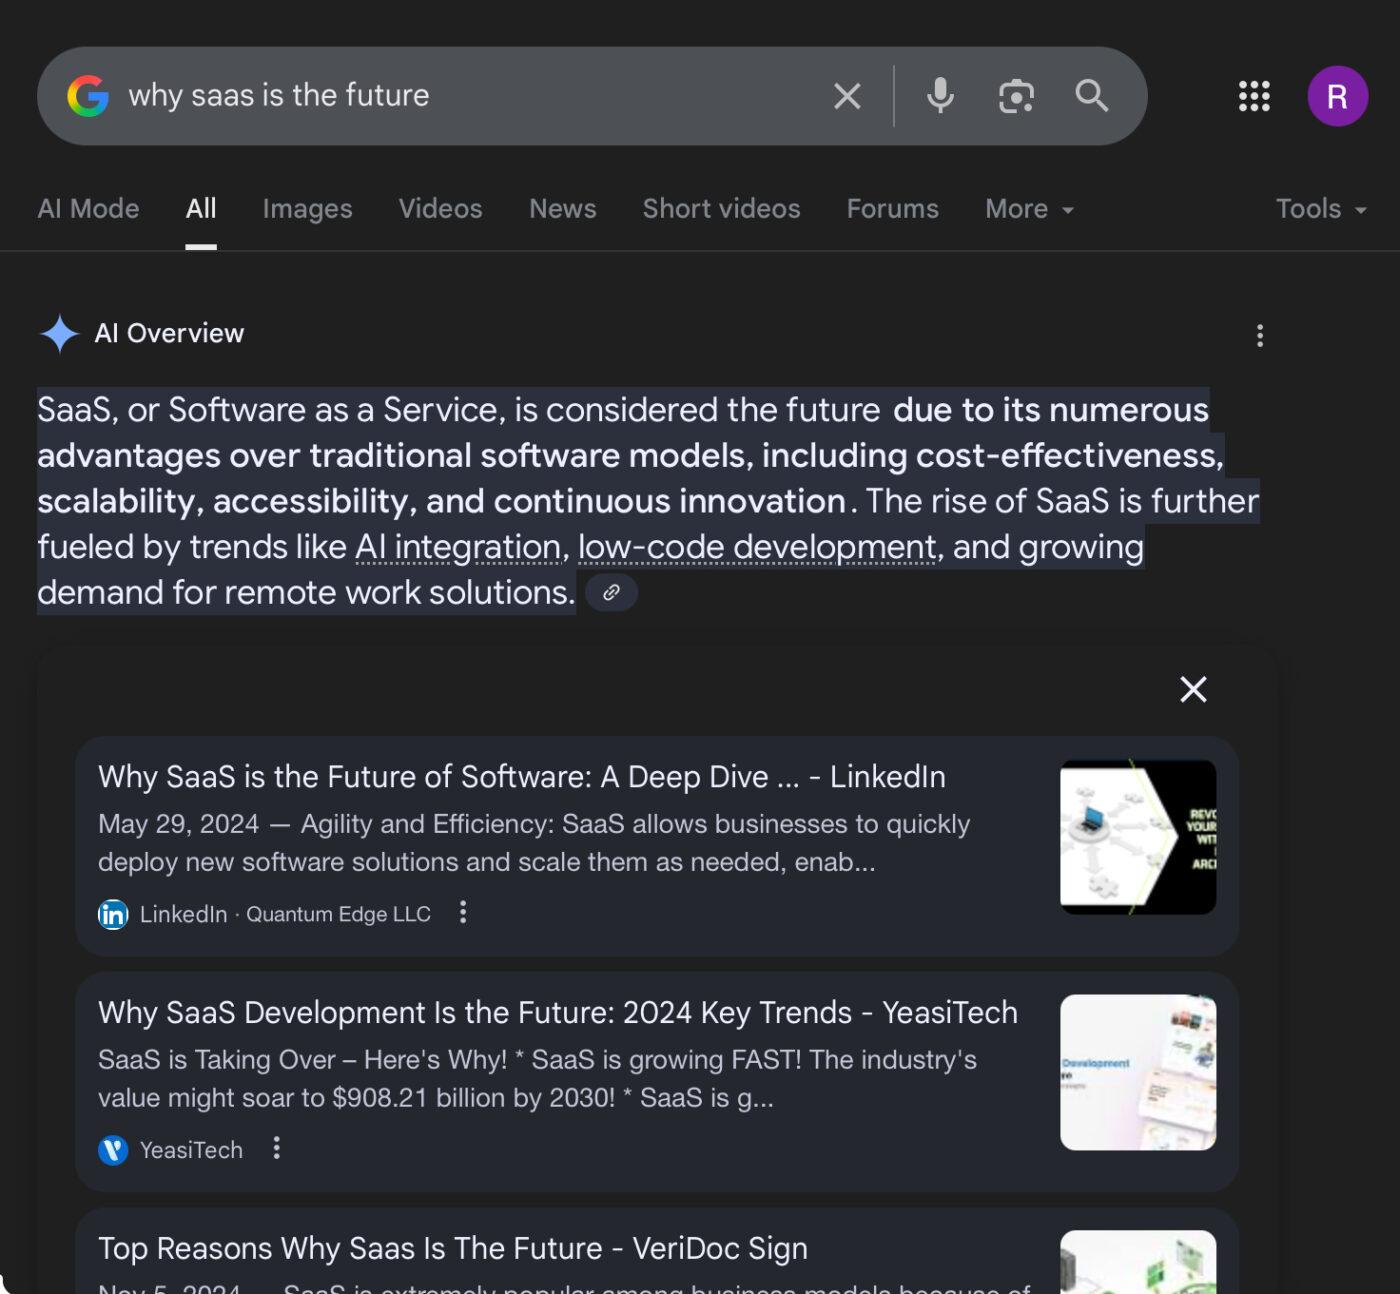Screen dimensions: 1400x1294
Task: Click the YeasiTech article thumbnail
Action: [x=1137, y=1070]
